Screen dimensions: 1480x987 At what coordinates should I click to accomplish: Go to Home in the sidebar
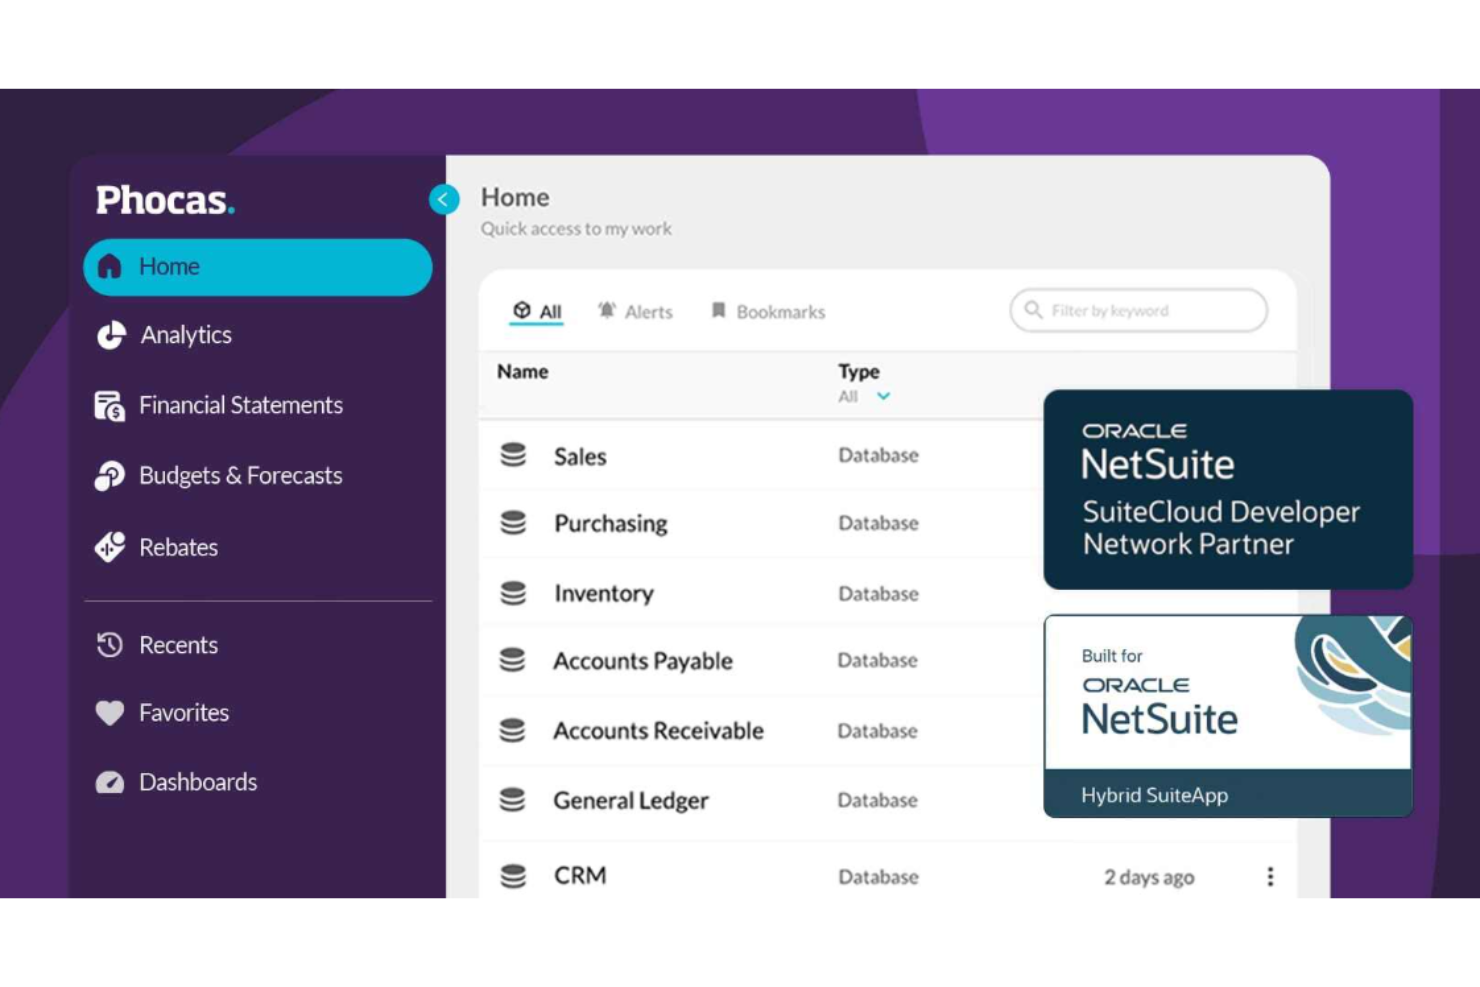(x=257, y=267)
